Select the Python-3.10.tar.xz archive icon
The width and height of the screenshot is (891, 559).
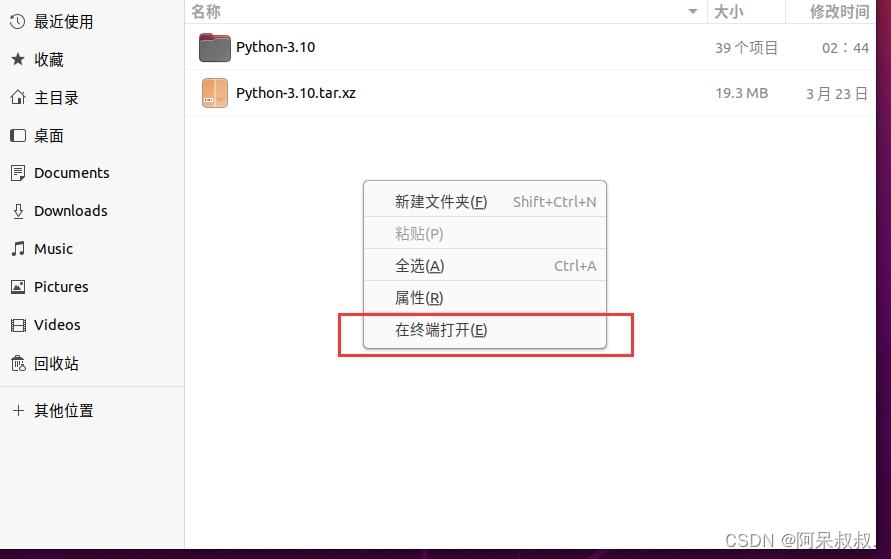214,93
